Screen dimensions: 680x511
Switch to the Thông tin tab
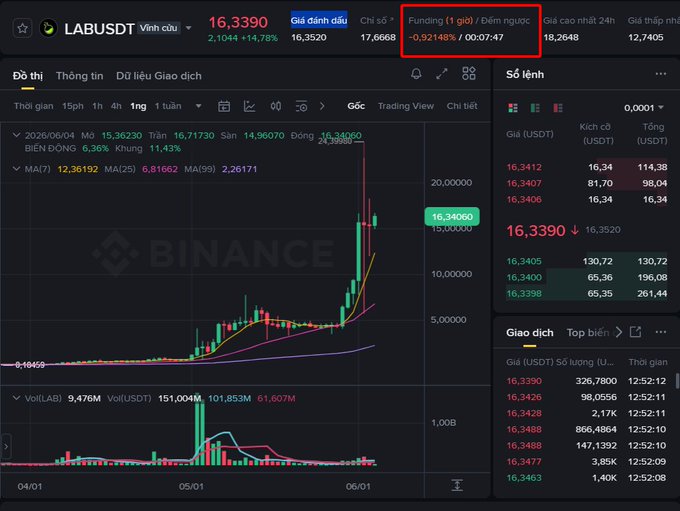[80, 76]
